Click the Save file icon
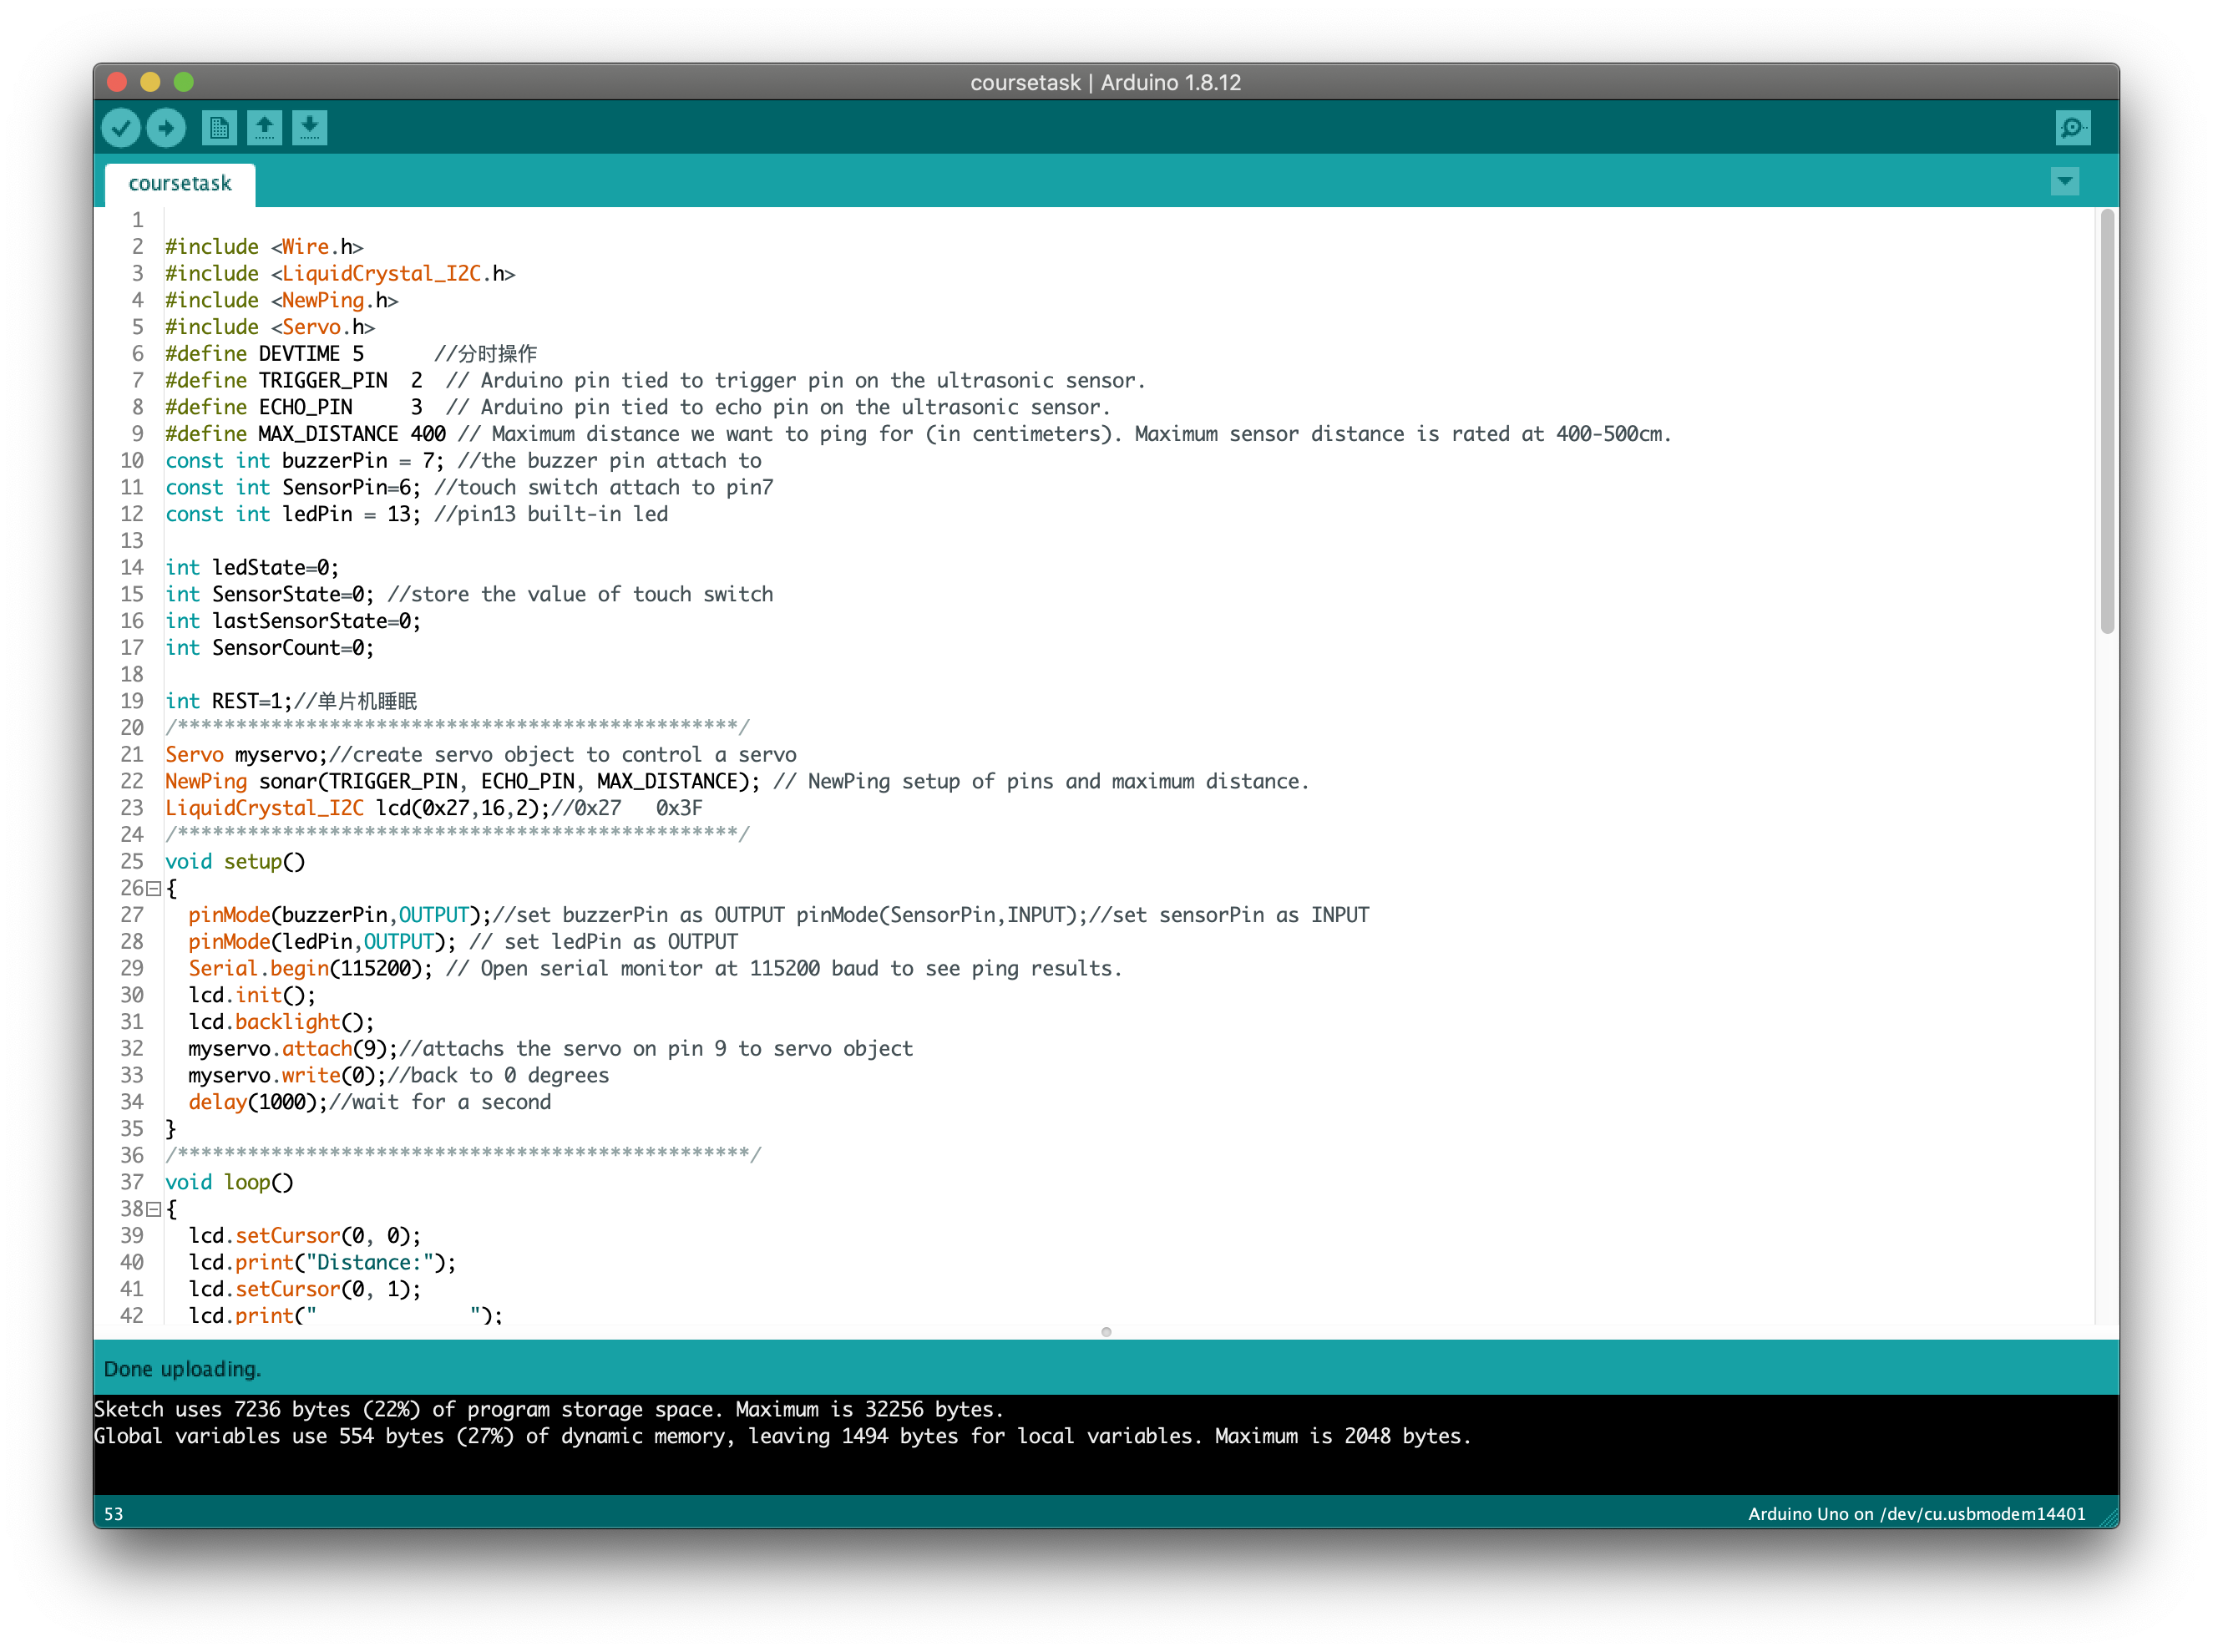Screen dimensions: 2213x1652 pyautogui.click(x=309, y=127)
